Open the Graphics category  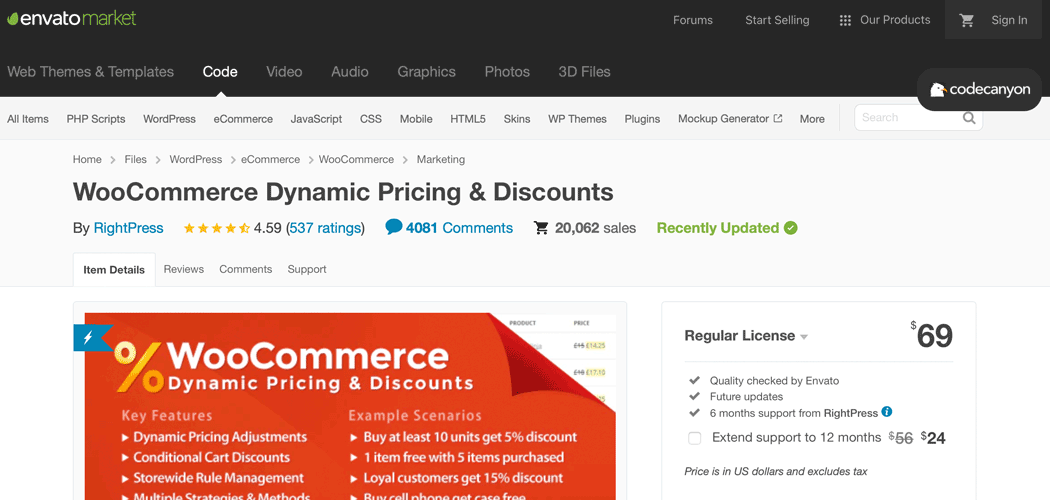[427, 72]
